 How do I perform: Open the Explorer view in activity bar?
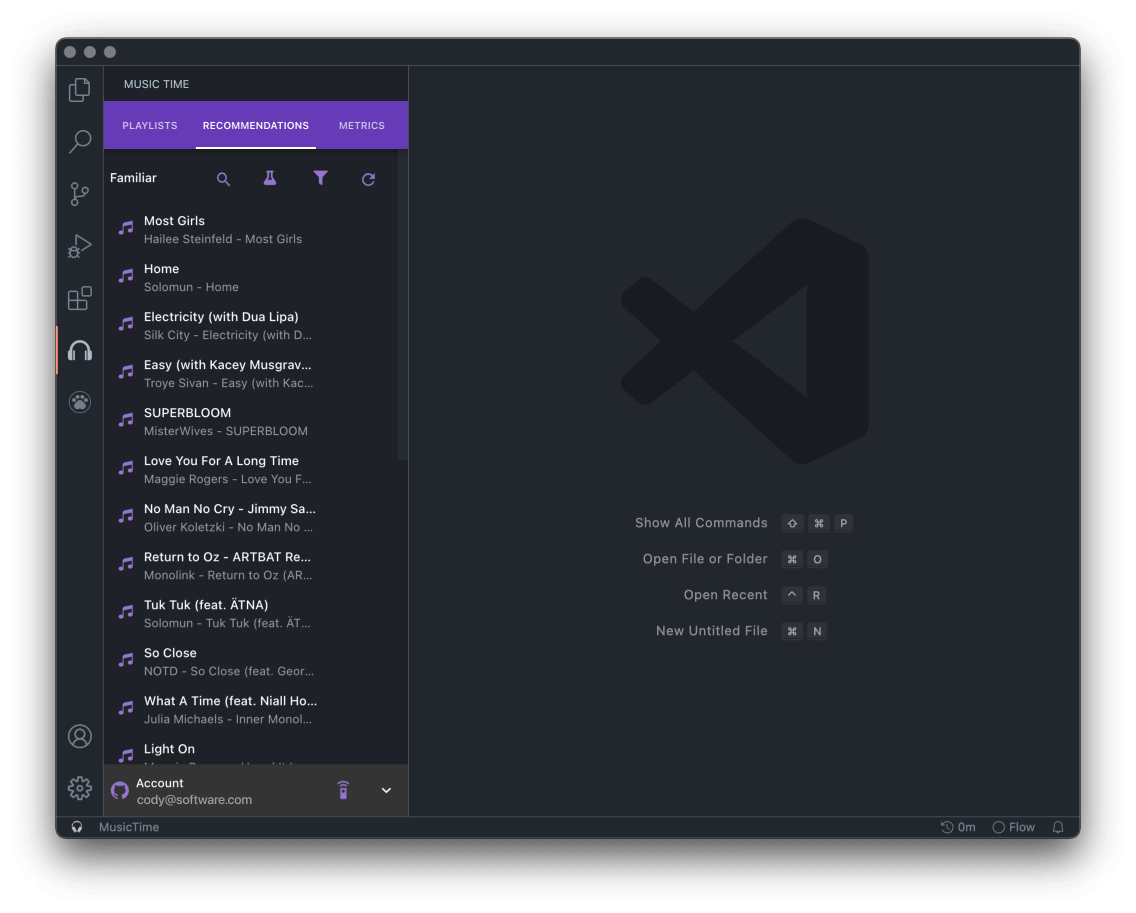click(x=80, y=90)
